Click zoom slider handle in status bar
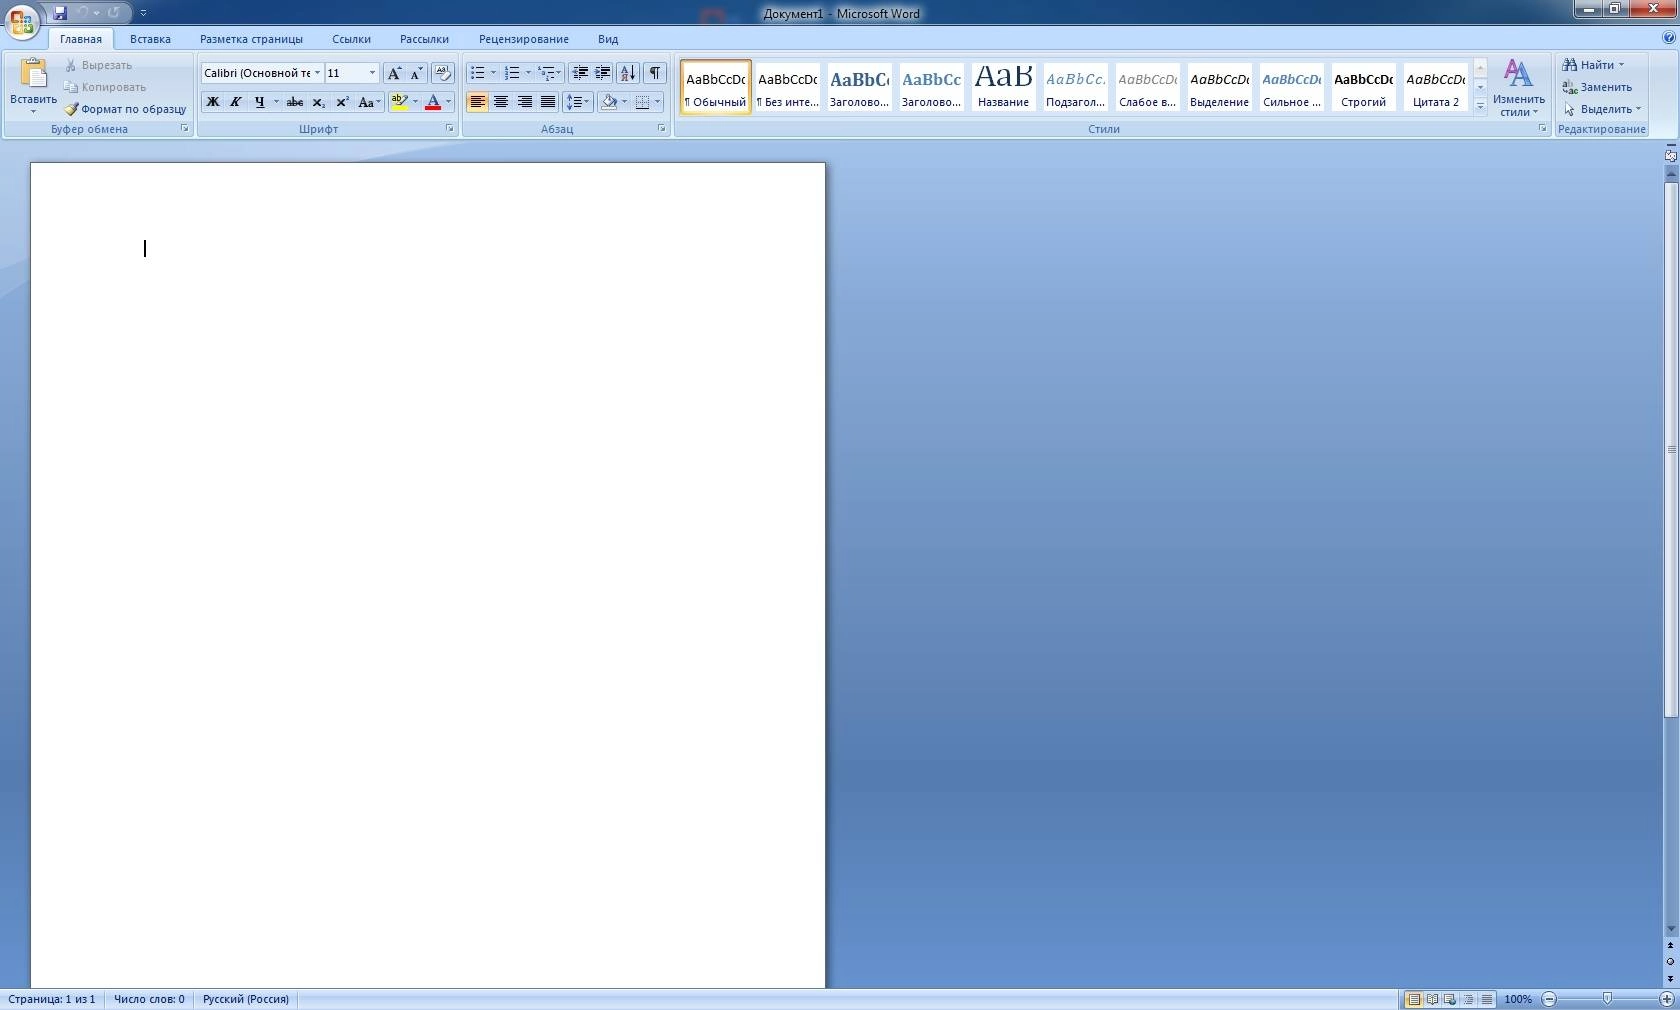Screen dimensions: 1680x1010 [1607, 999]
